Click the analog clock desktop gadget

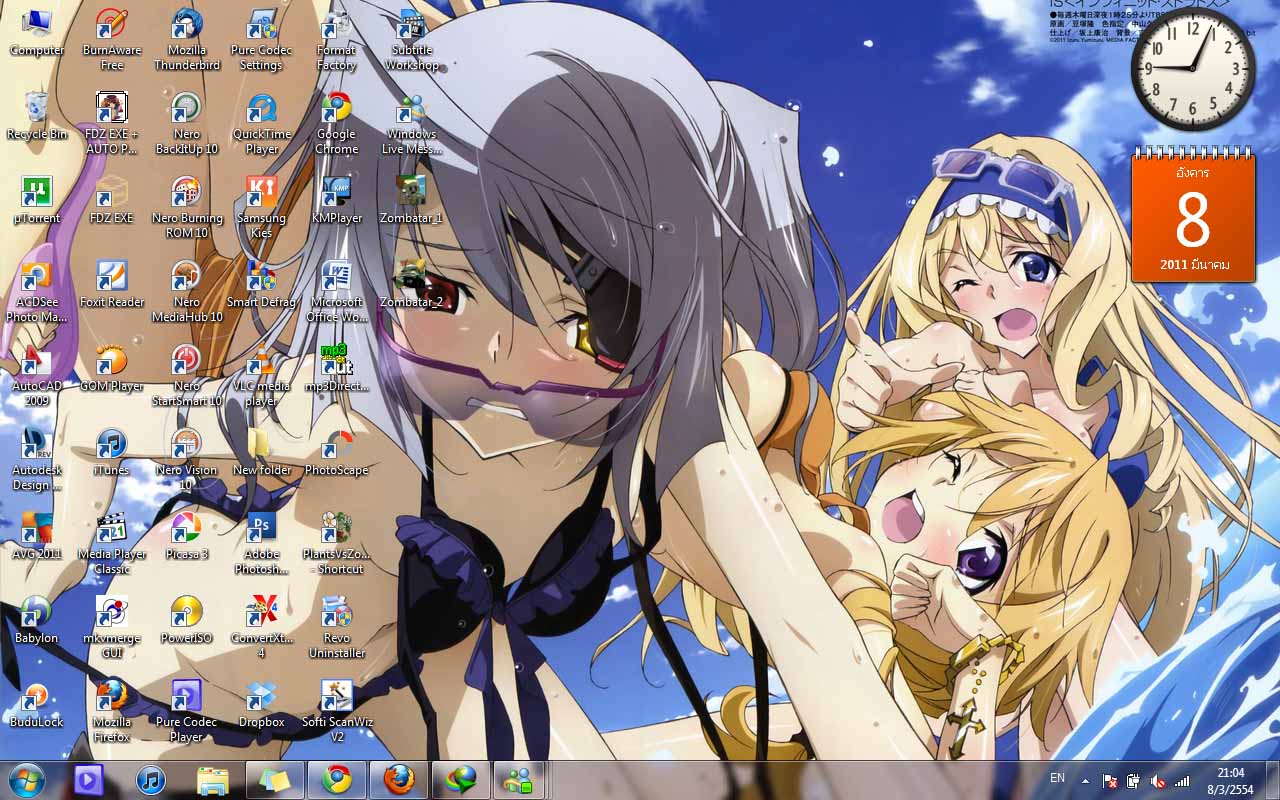(1193, 68)
